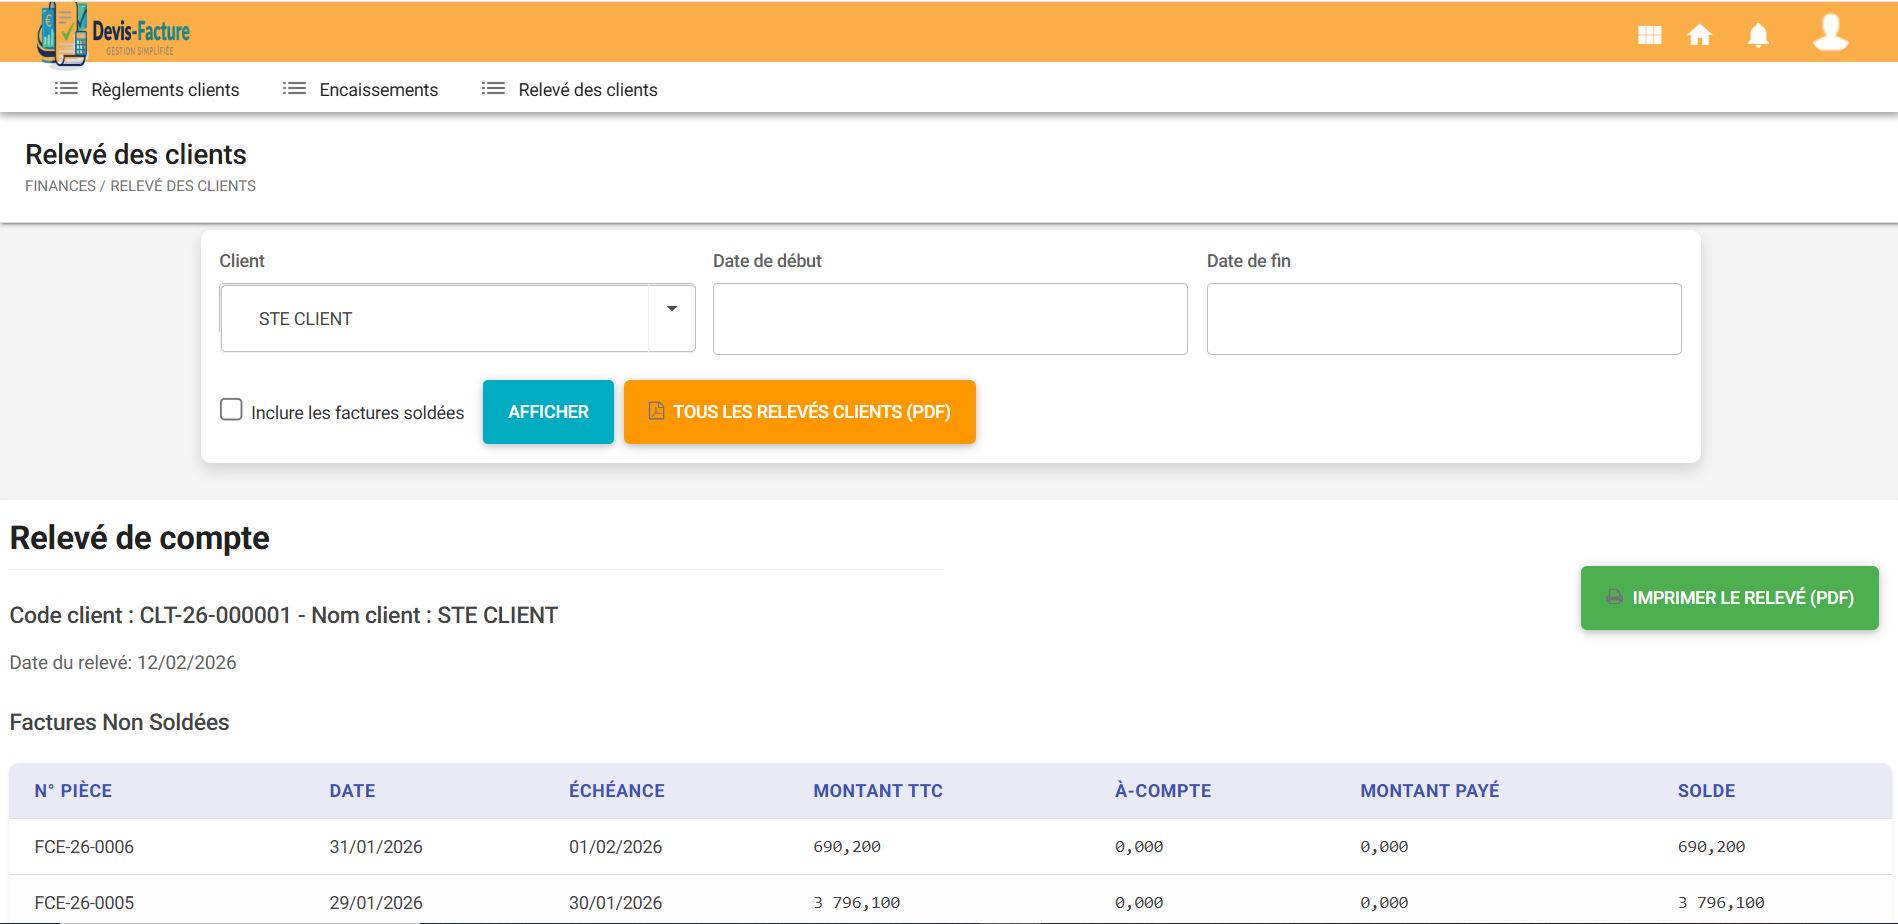The height and width of the screenshot is (924, 1898).
Task: Click list icon beside Règlements clients
Action: (66, 89)
